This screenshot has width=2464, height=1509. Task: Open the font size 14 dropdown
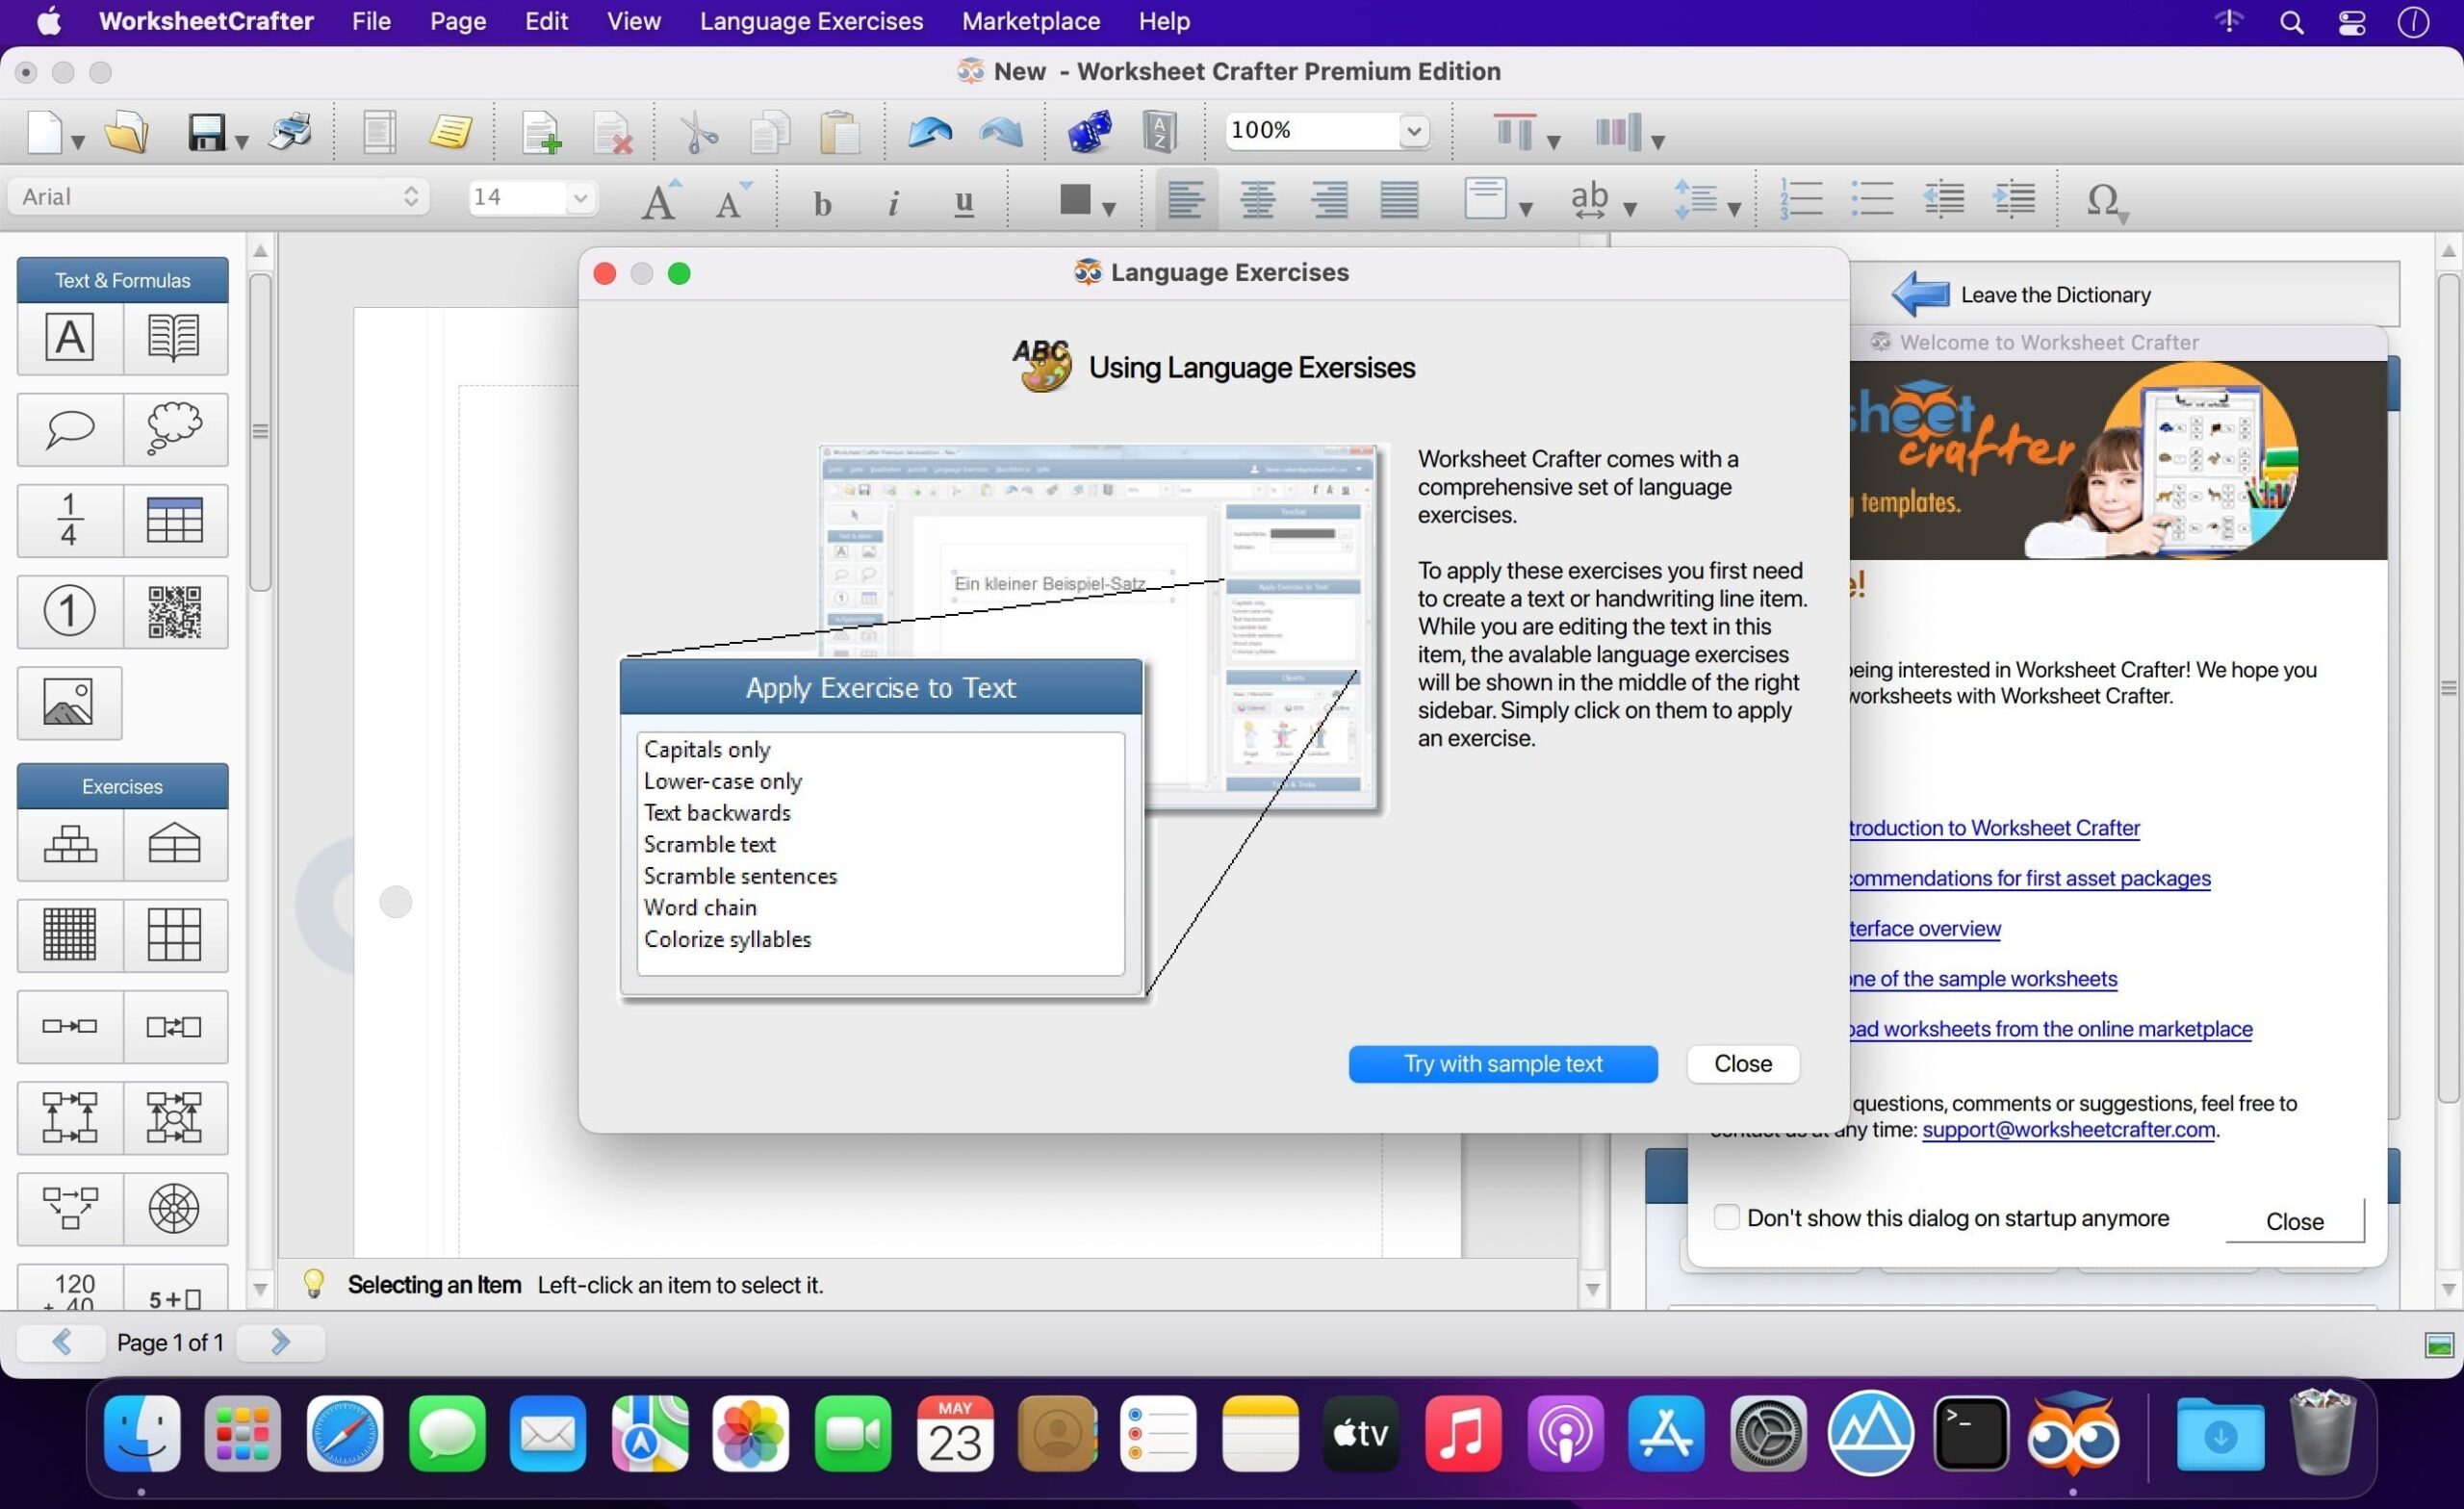pyautogui.click(x=579, y=197)
